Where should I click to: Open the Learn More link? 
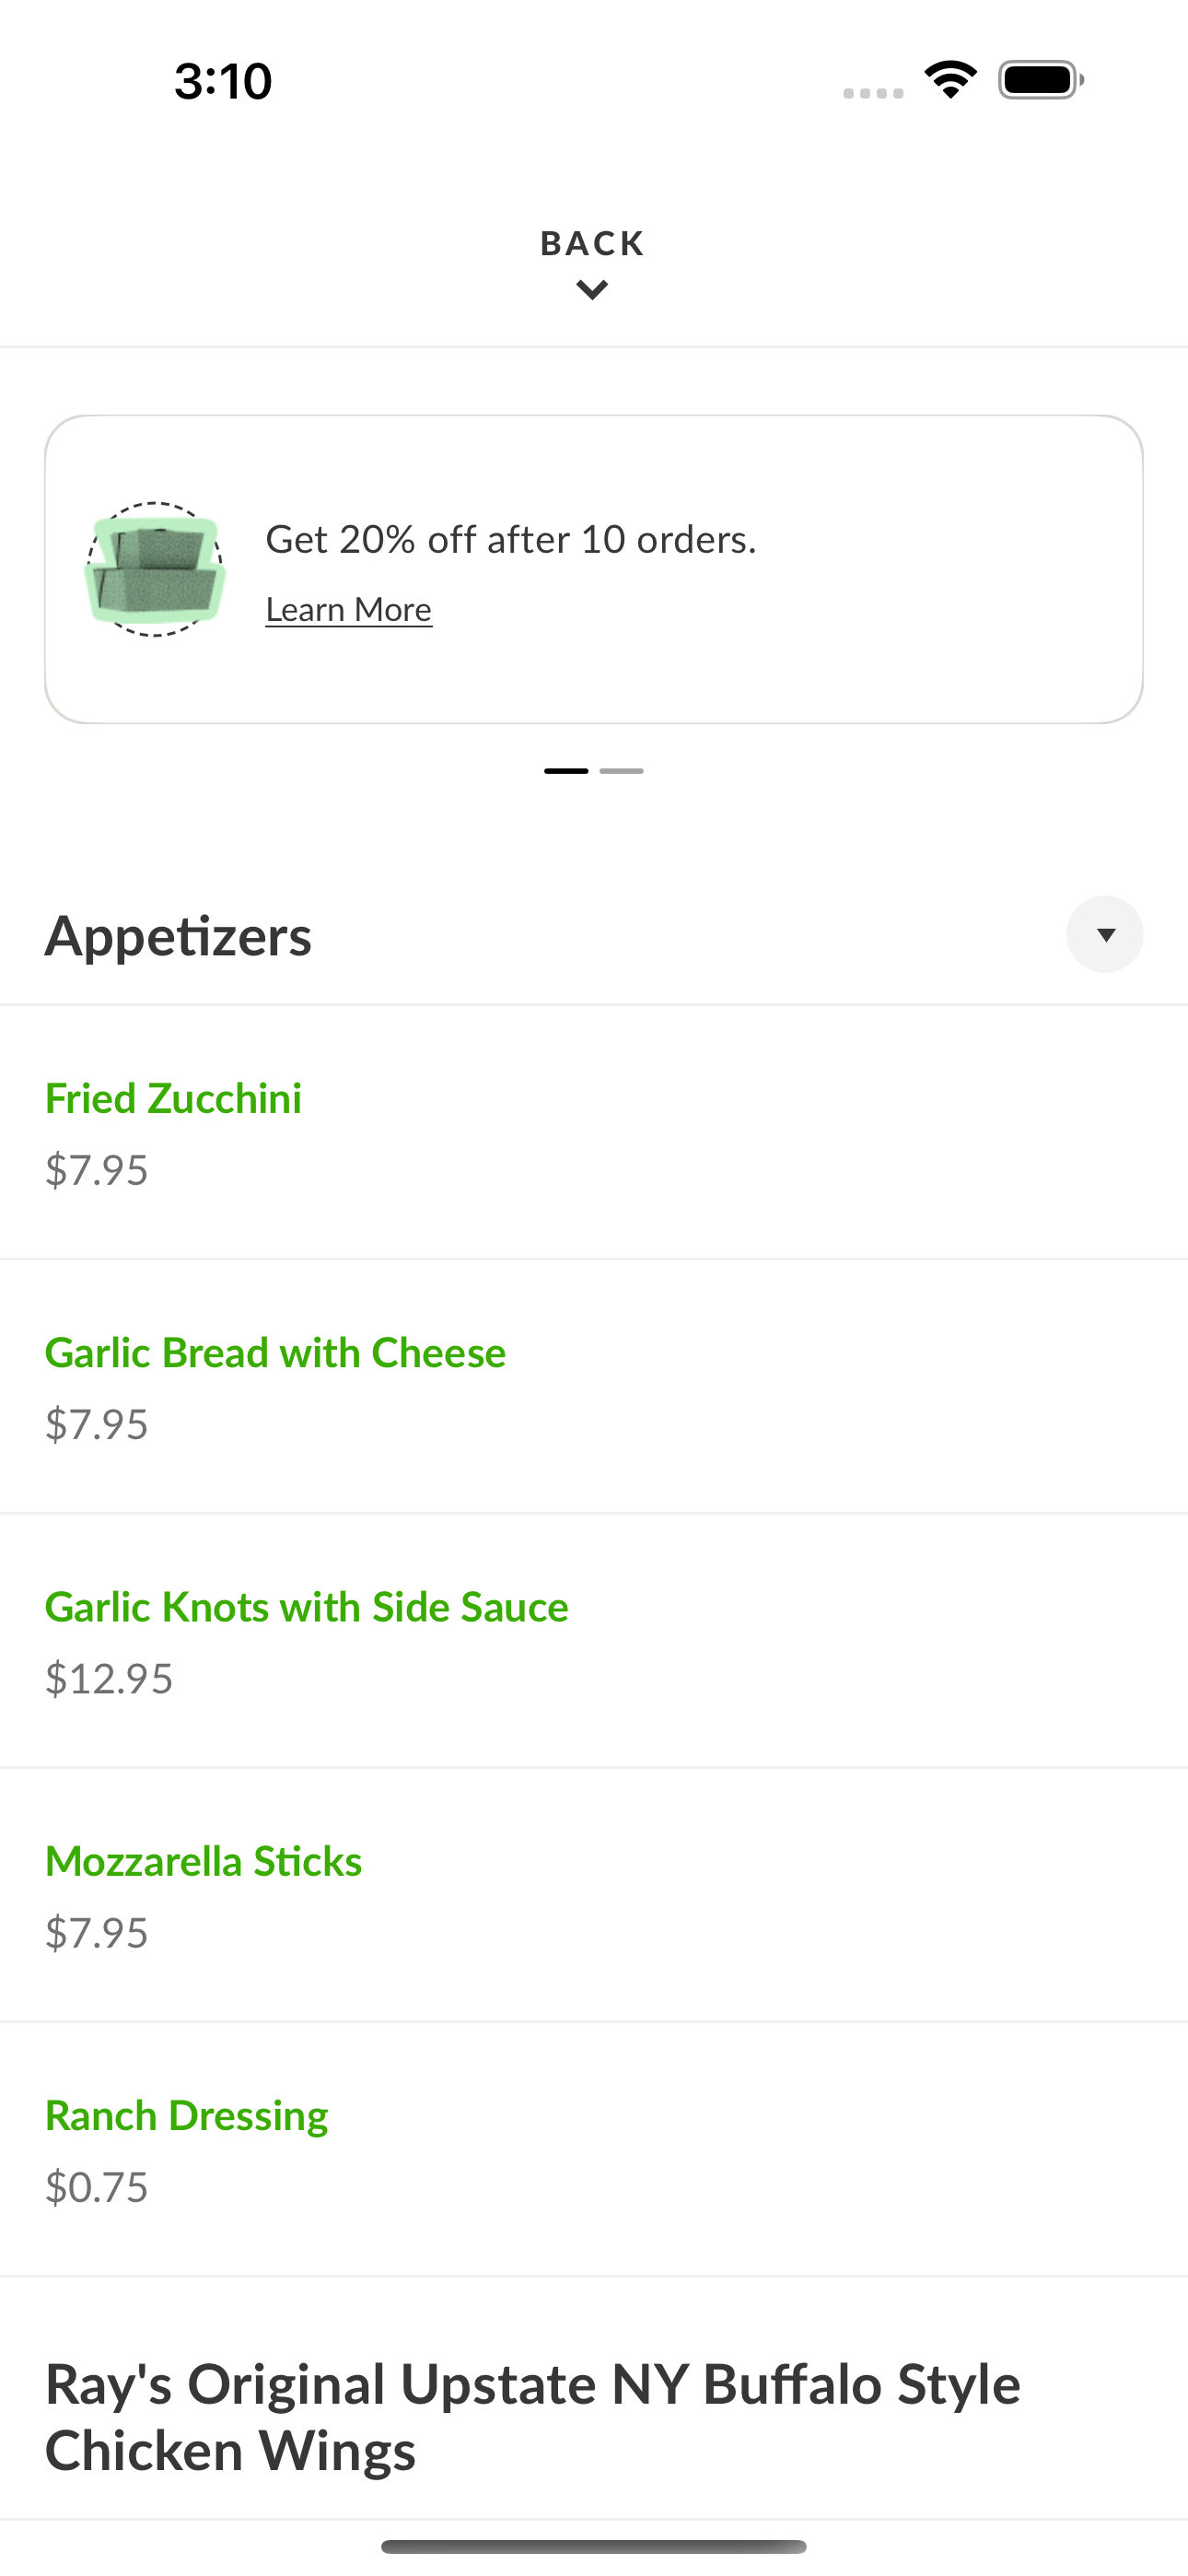click(x=349, y=609)
